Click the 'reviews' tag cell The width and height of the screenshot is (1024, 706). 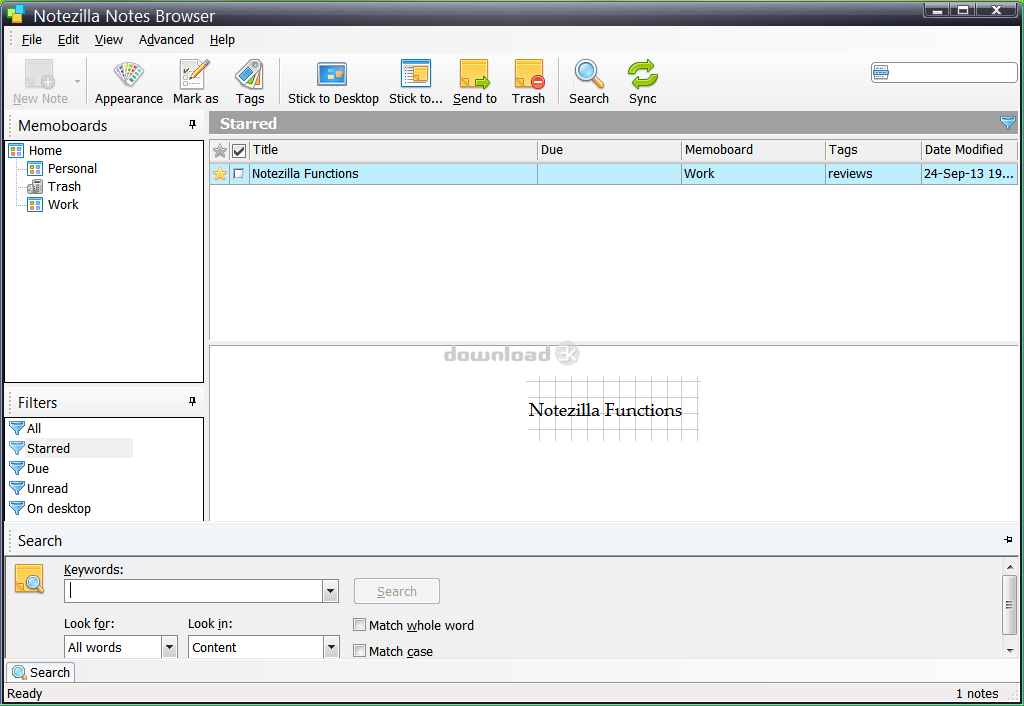pos(873,174)
